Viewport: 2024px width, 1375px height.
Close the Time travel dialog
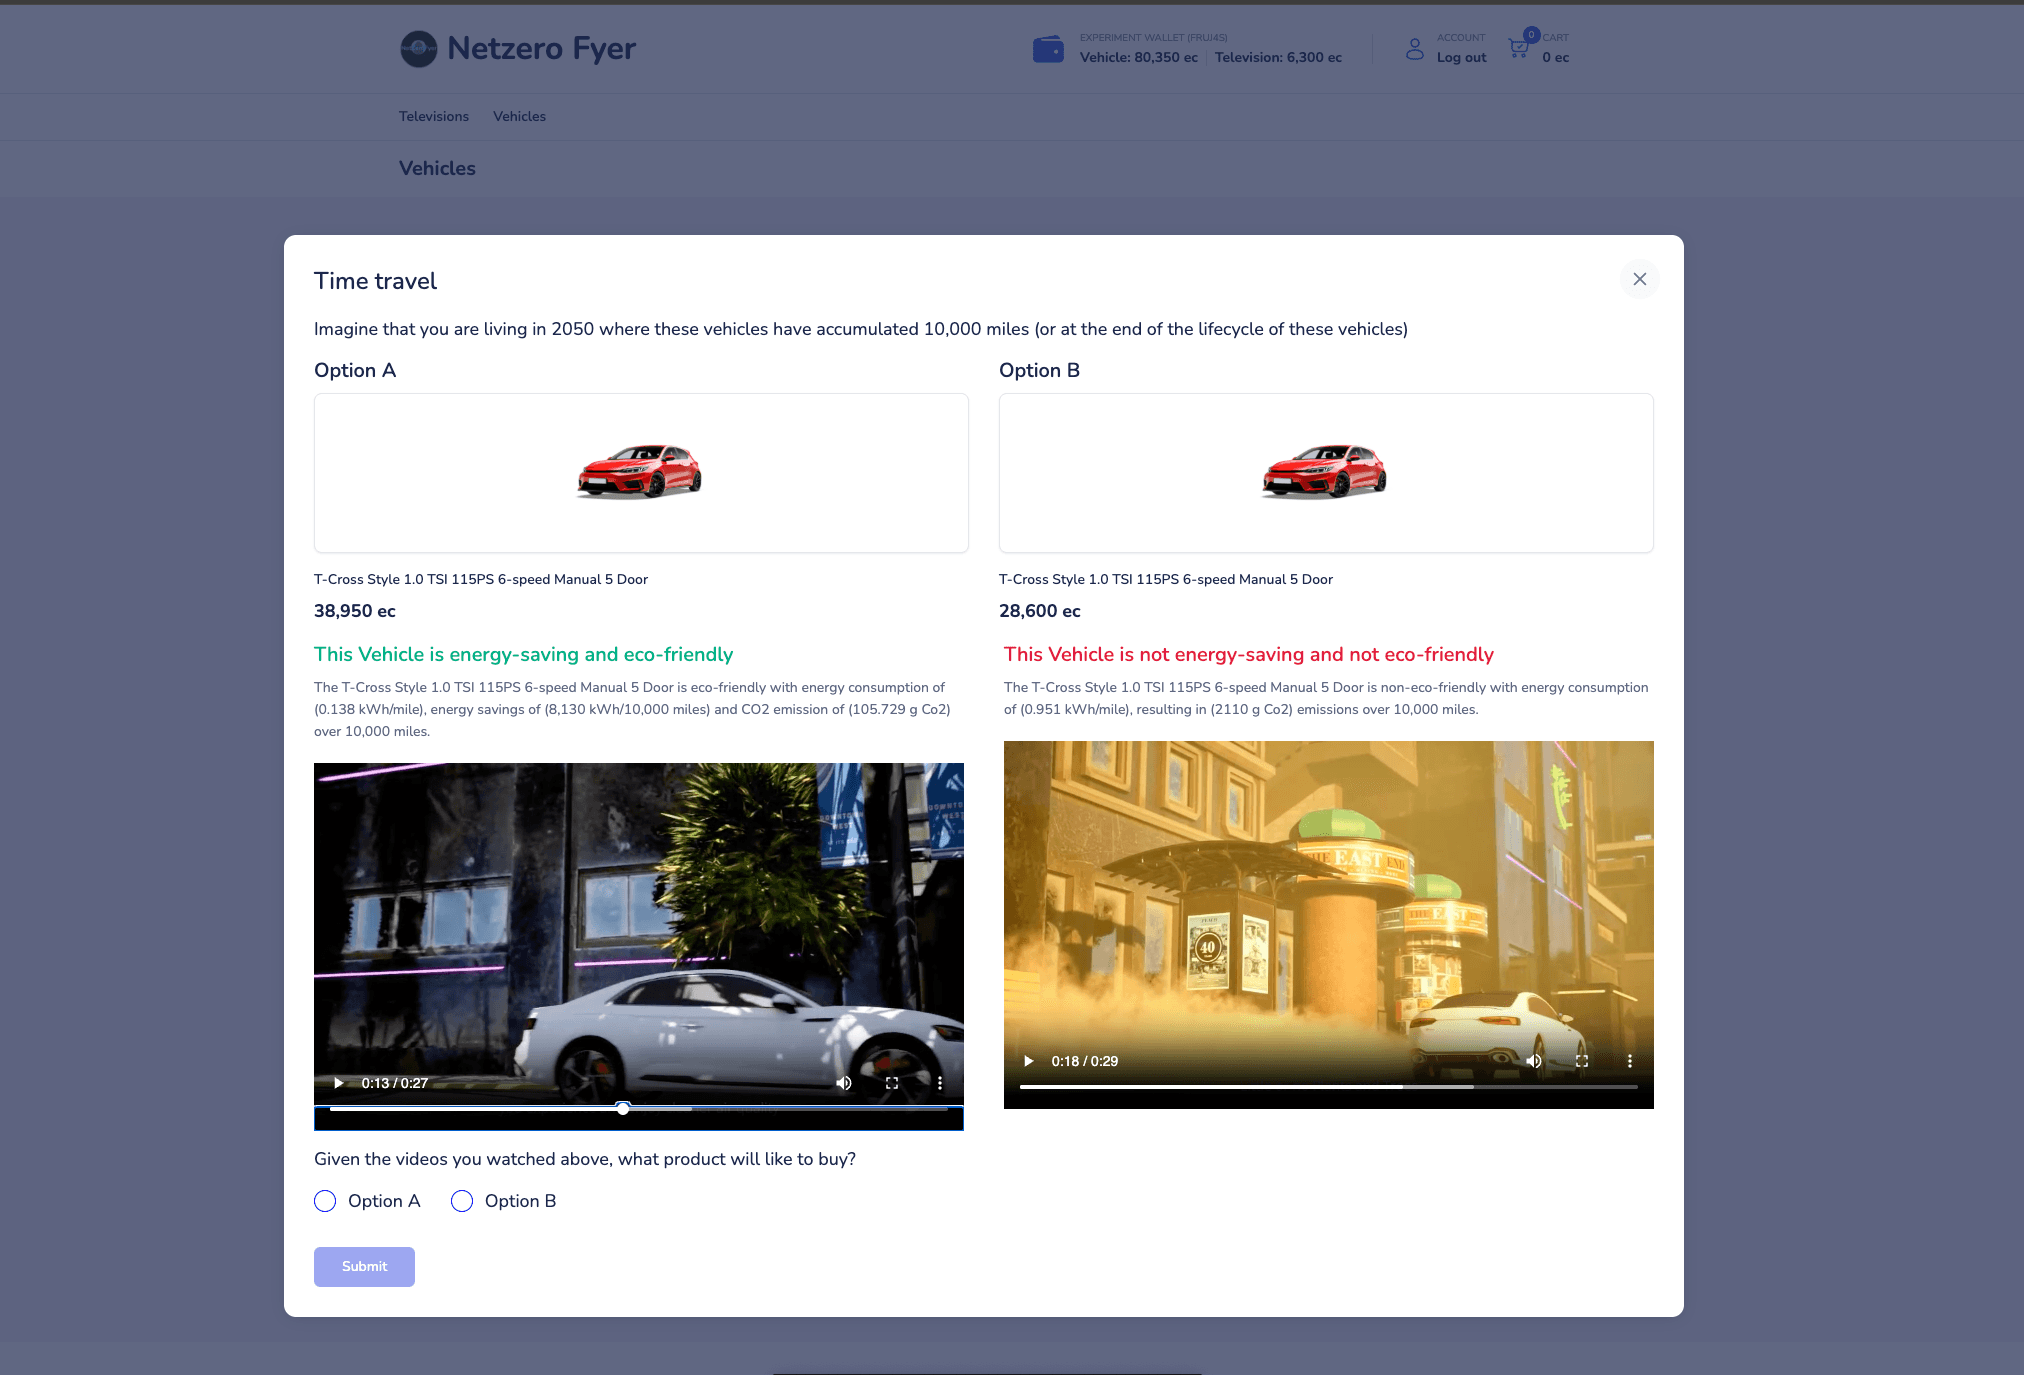pyautogui.click(x=1639, y=279)
